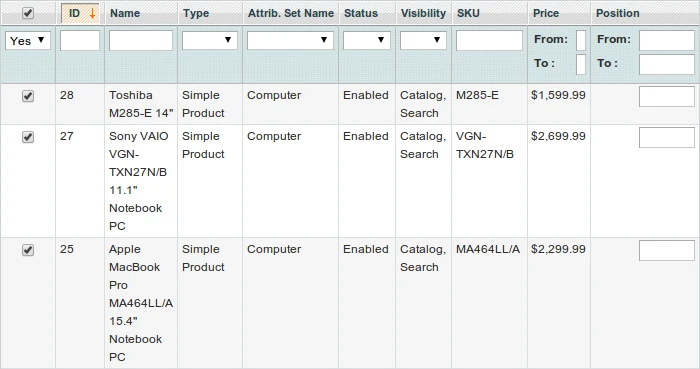Open the Type filter dropdown

tap(209, 40)
